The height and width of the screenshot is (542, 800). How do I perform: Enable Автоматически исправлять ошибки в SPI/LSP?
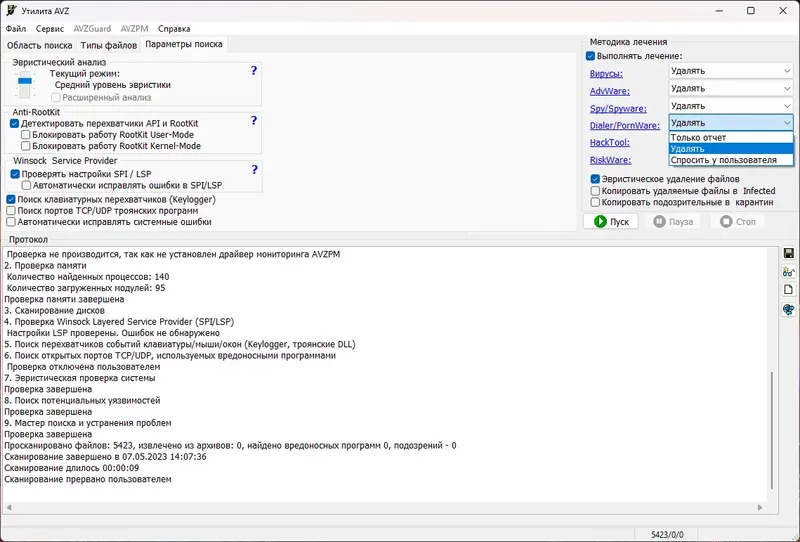coord(27,185)
